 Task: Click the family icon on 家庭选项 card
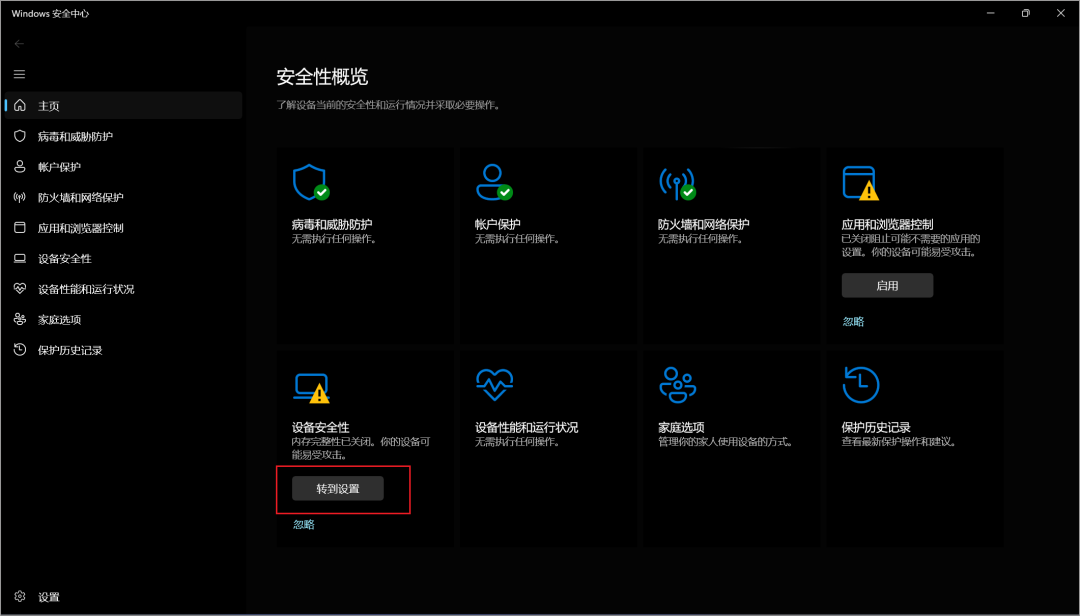click(x=678, y=384)
